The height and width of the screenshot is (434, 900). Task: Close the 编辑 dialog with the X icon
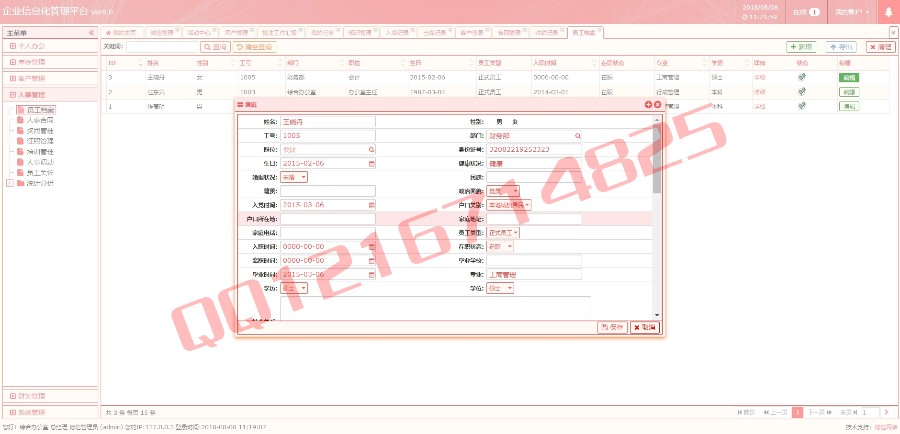pyautogui.click(x=657, y=104)
